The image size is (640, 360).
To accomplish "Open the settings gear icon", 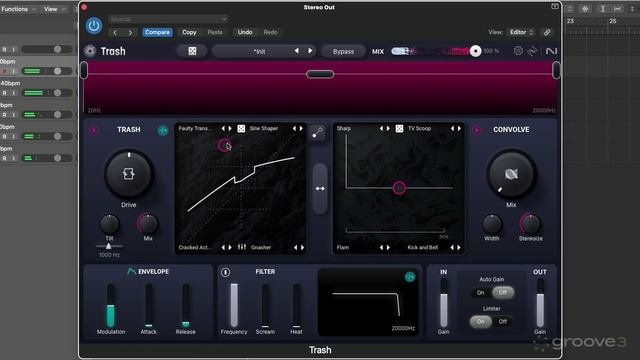I will tap(518, 51).
